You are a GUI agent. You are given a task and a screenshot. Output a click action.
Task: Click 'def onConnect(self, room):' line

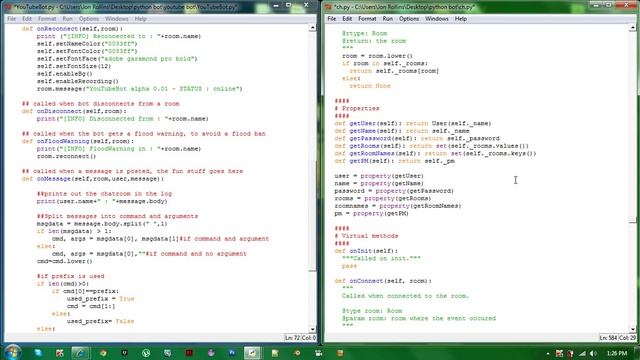pyautogui.click(x=383, y=281)
